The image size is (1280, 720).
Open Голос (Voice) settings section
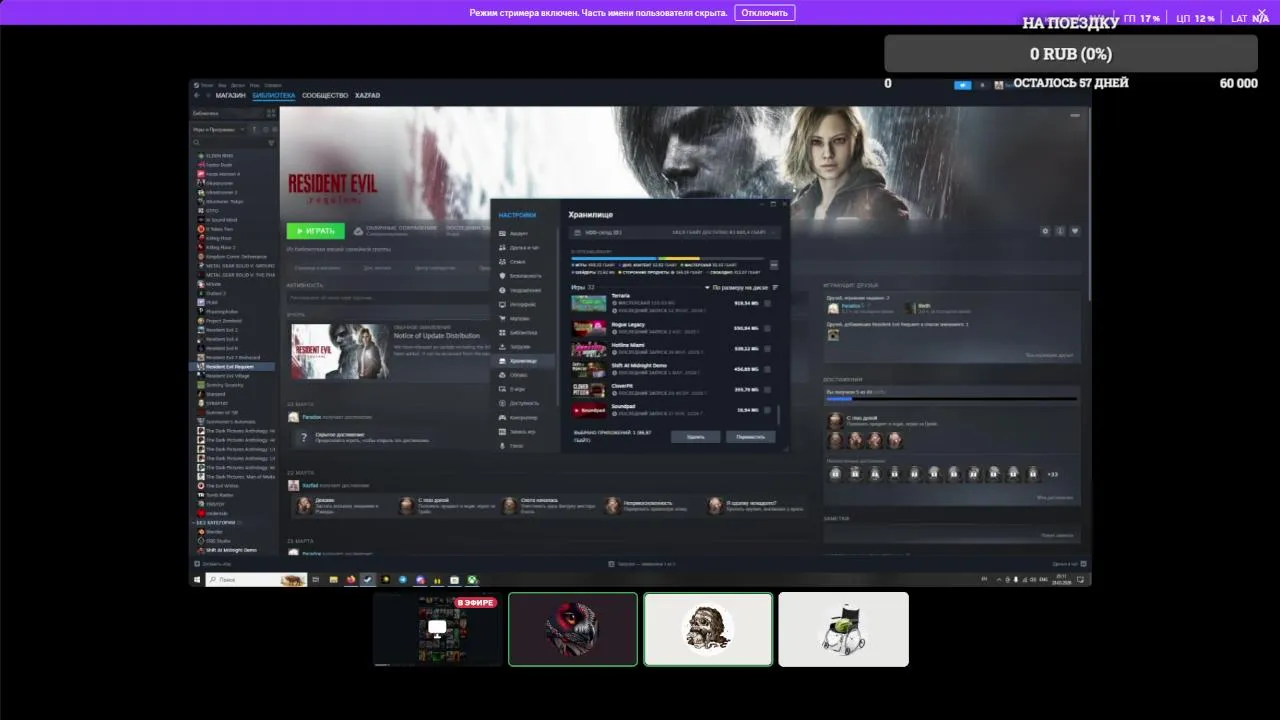(x=524, y=445)
